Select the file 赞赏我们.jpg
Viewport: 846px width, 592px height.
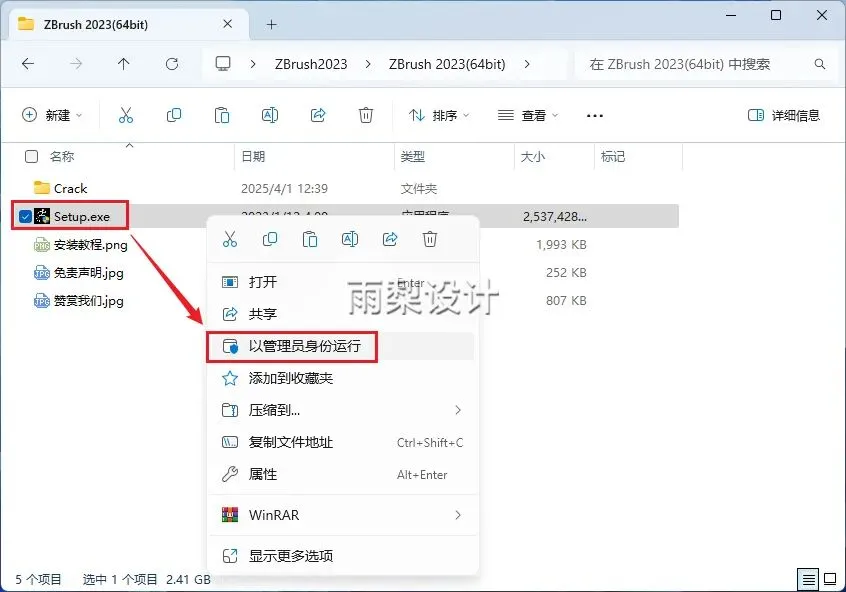tap(88, 301)
